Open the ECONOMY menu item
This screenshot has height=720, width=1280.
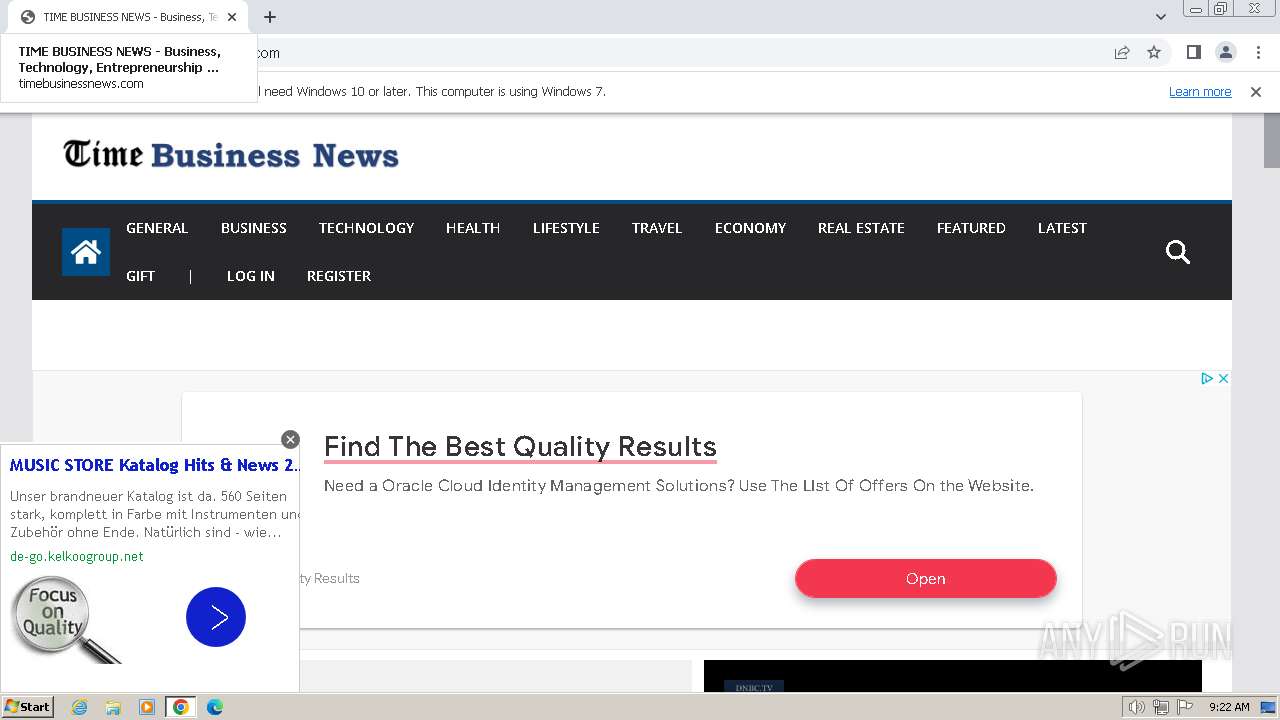tap(750, 228)
